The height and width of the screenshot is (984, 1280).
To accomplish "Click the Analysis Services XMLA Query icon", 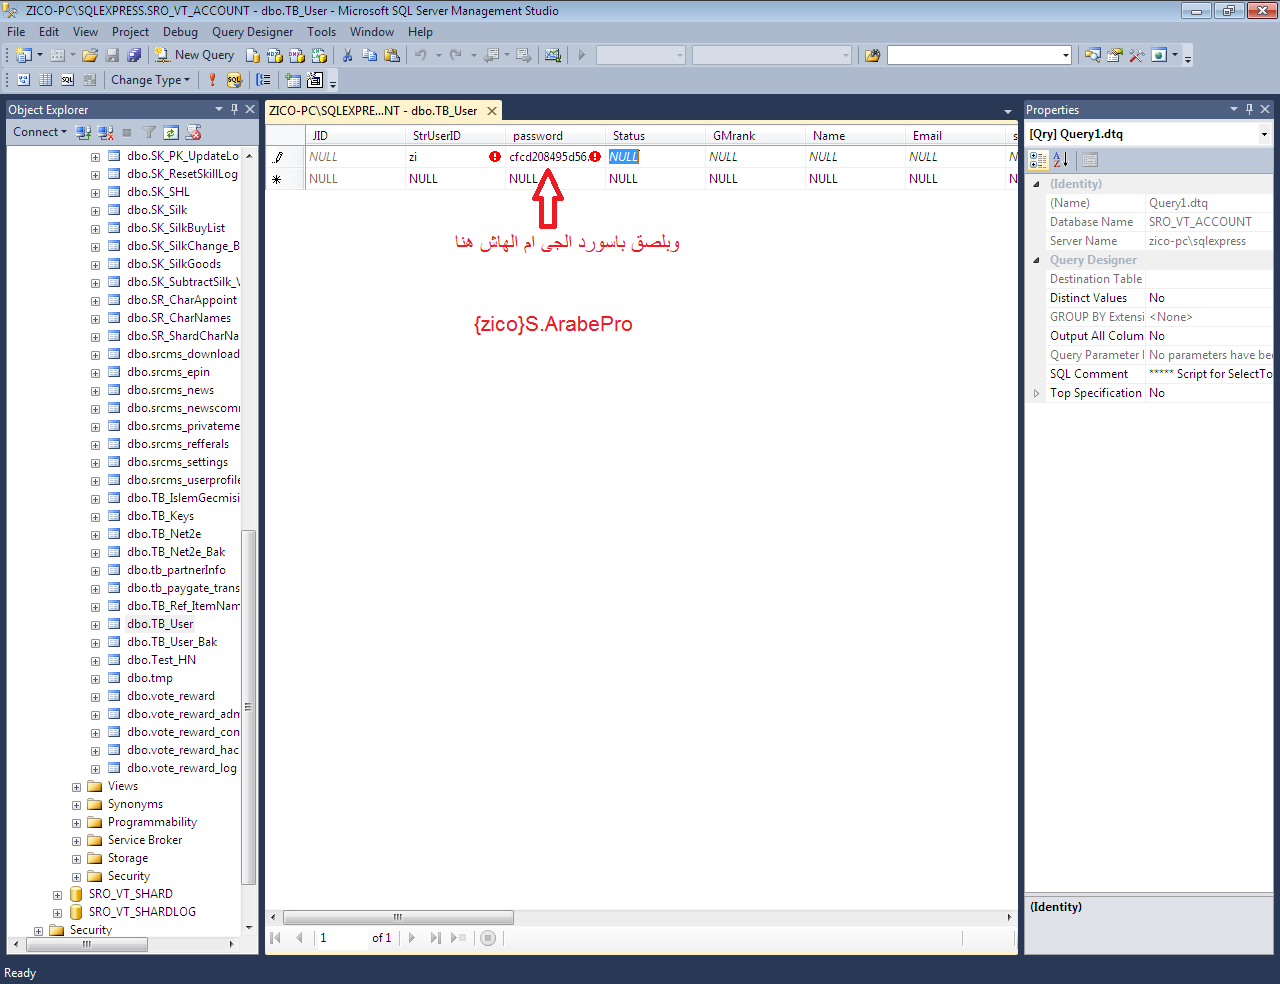I will pyautogui.click(x=318, y=55).
